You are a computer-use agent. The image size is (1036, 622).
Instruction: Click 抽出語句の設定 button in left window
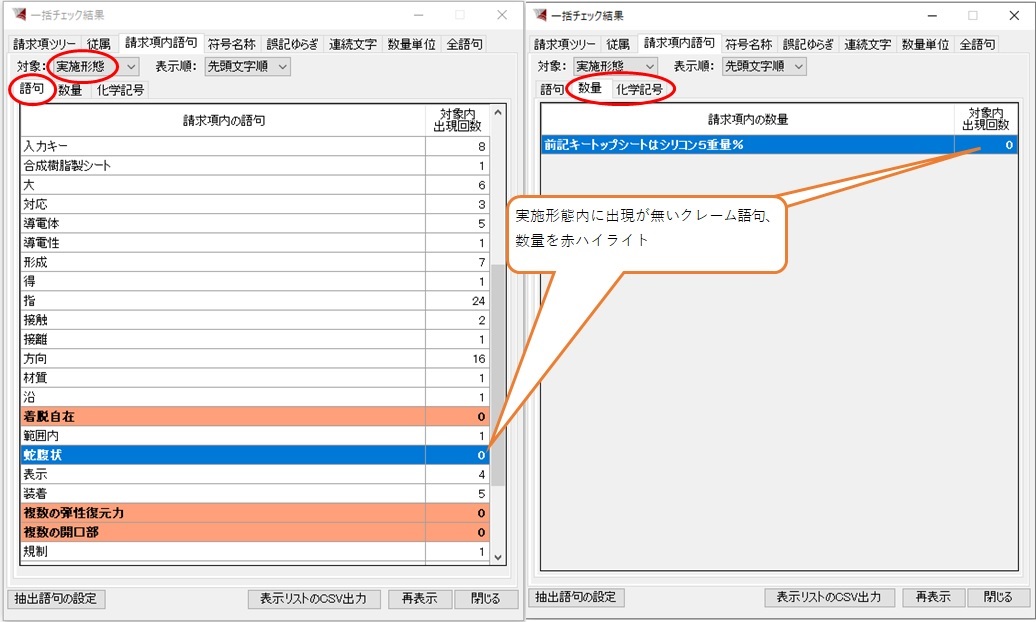[56, 599]
